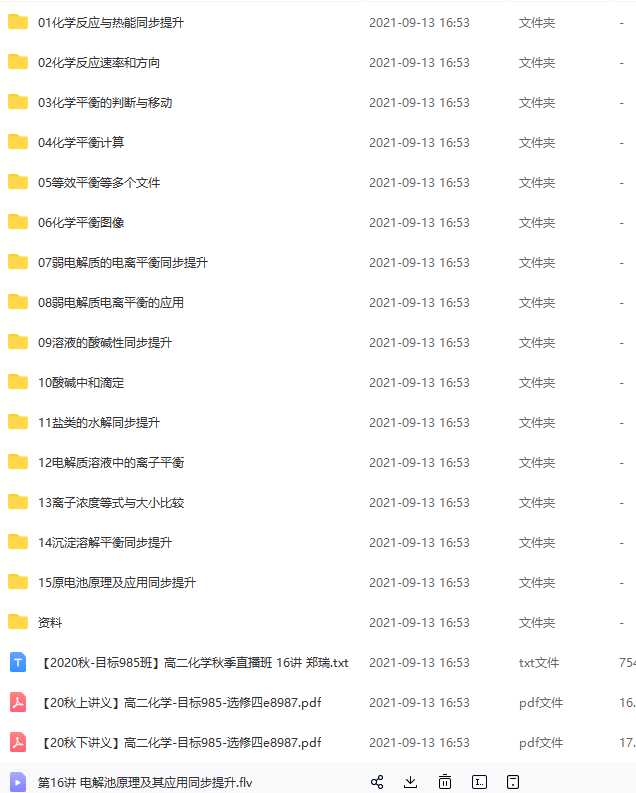Click the folder icon of 资料
This screenshot has height=793, width=636.
(x=18, y=622)
